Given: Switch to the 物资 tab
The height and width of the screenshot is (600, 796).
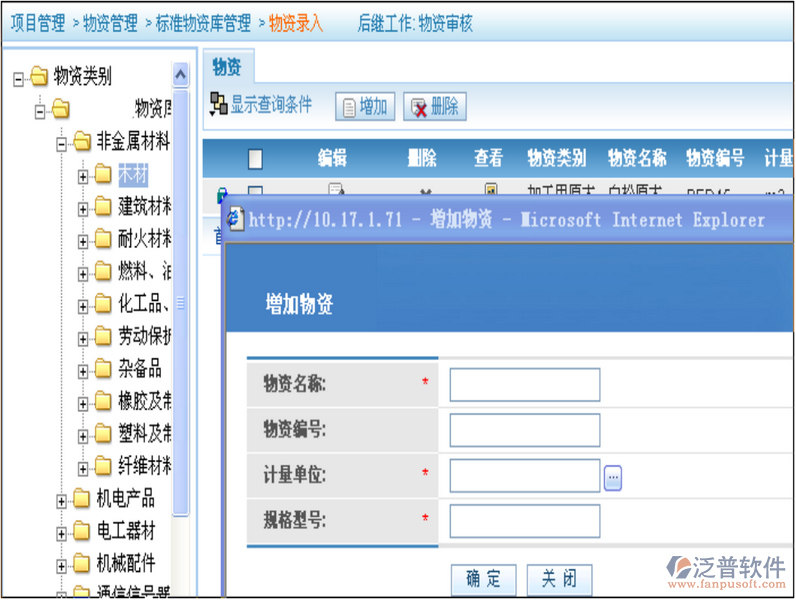Looking at the screenshot, I should click(227, 67).
